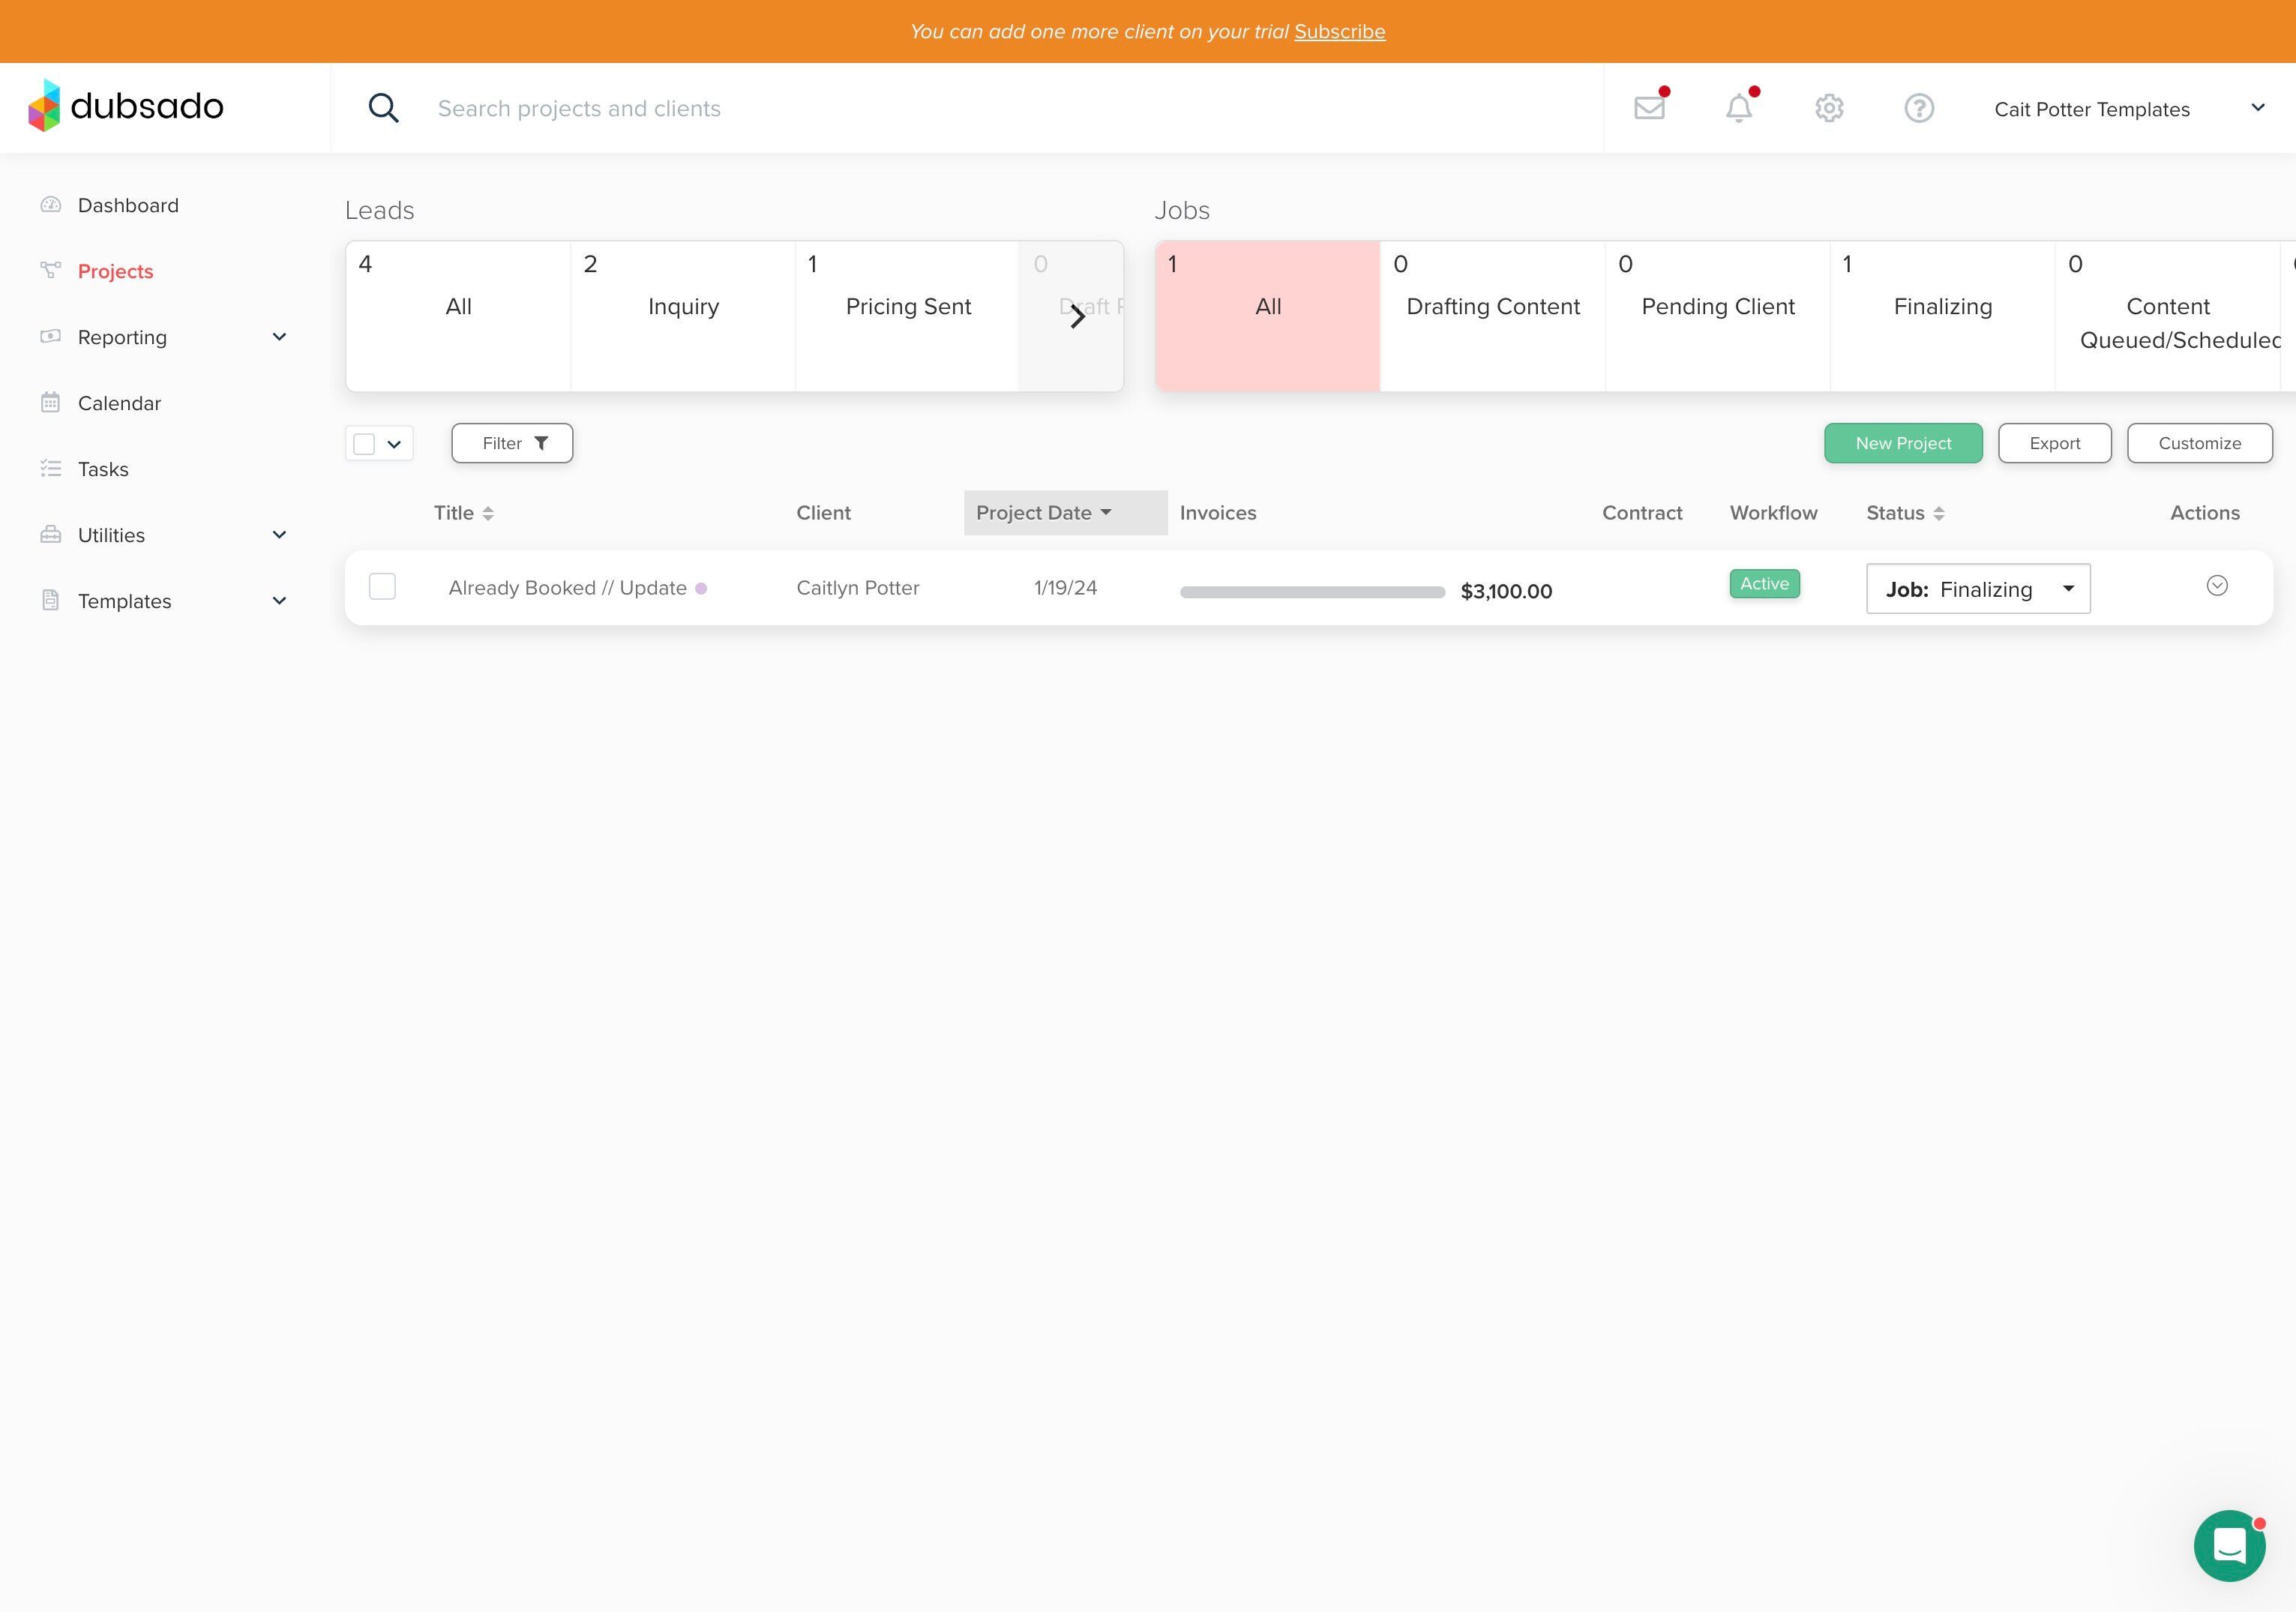Image resolution: width=2296 pixels, height=1612 pixels.
Task: Open the help question mark icon
Action: (x=1919, y=108)
